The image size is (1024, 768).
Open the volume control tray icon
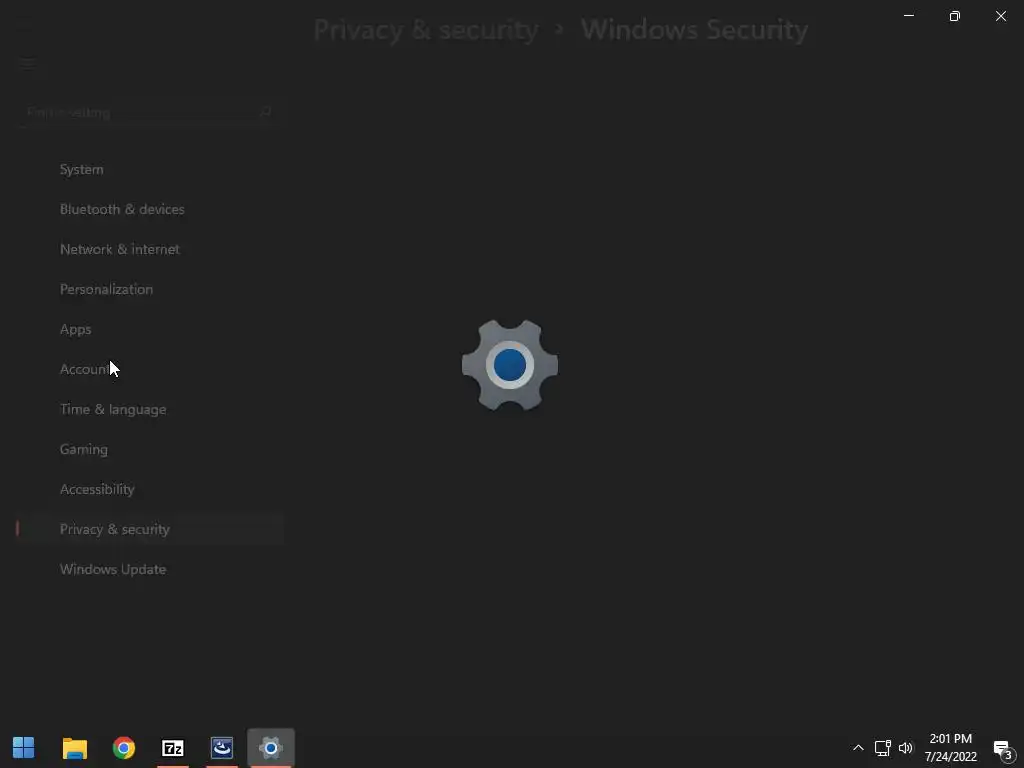906,748
